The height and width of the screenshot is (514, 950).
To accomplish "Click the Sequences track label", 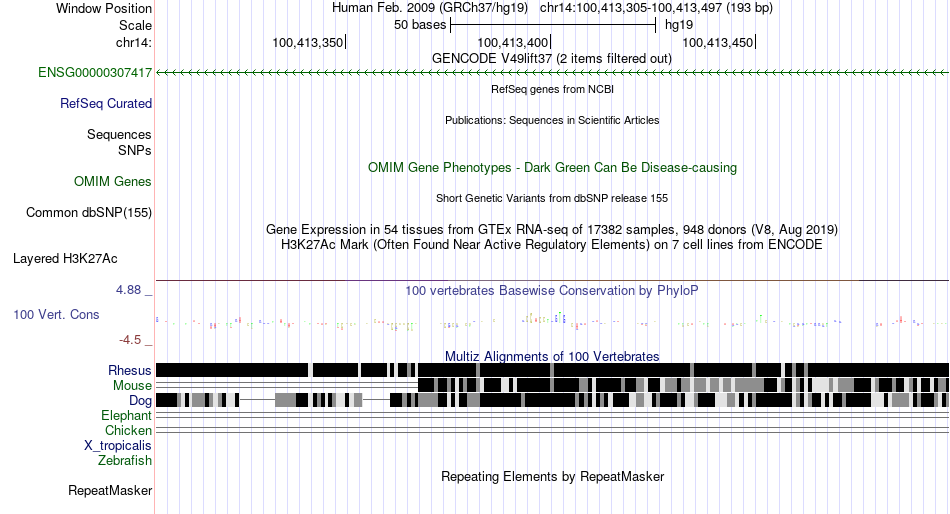I will 119,135.
